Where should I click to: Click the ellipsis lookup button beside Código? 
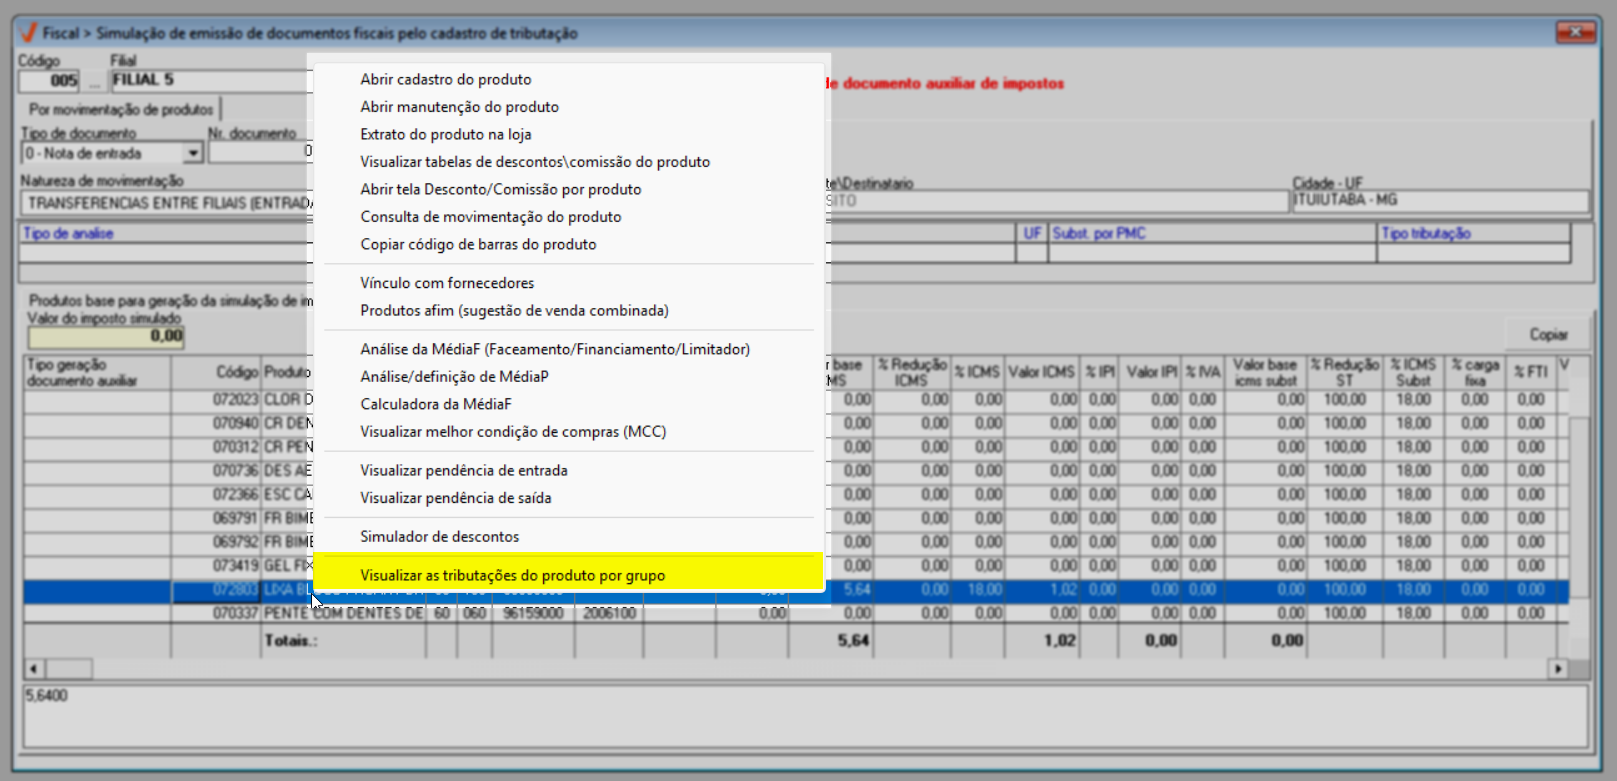95,81
